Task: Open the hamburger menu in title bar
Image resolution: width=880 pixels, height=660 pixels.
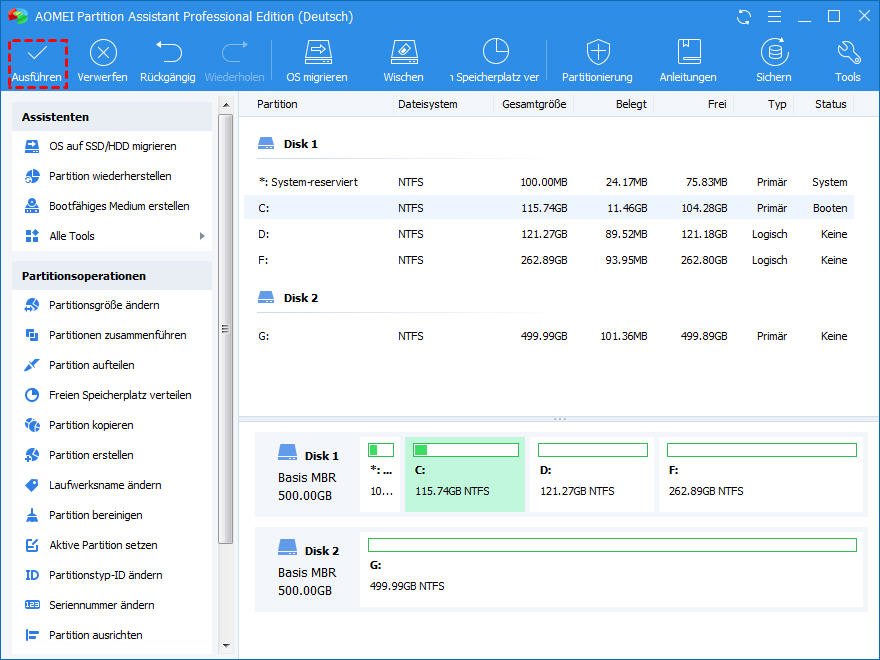Action: coord(771,17)
